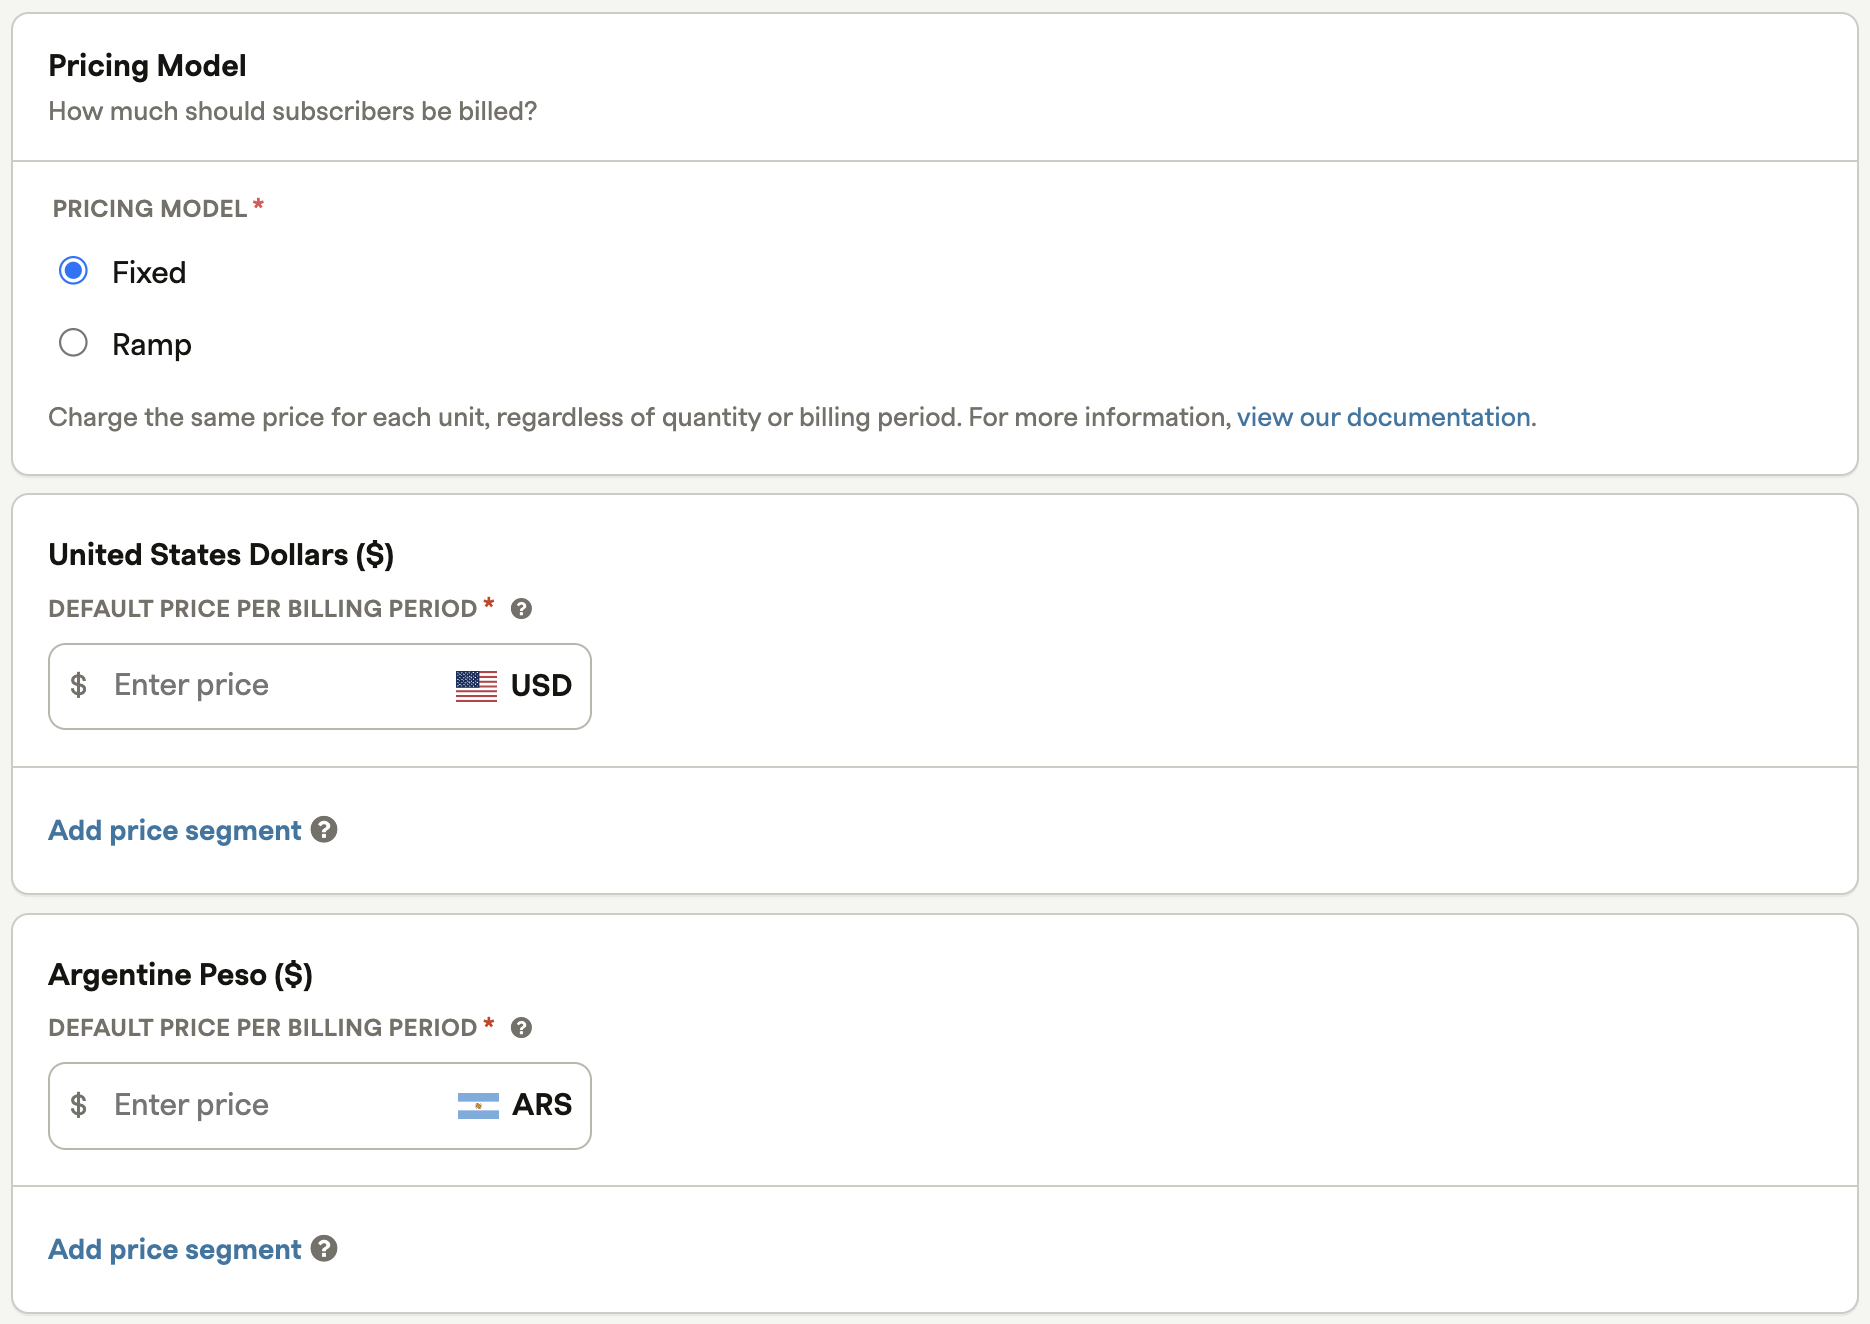
Task: Add price segment for United States Dollars
Action: (175, 831)
